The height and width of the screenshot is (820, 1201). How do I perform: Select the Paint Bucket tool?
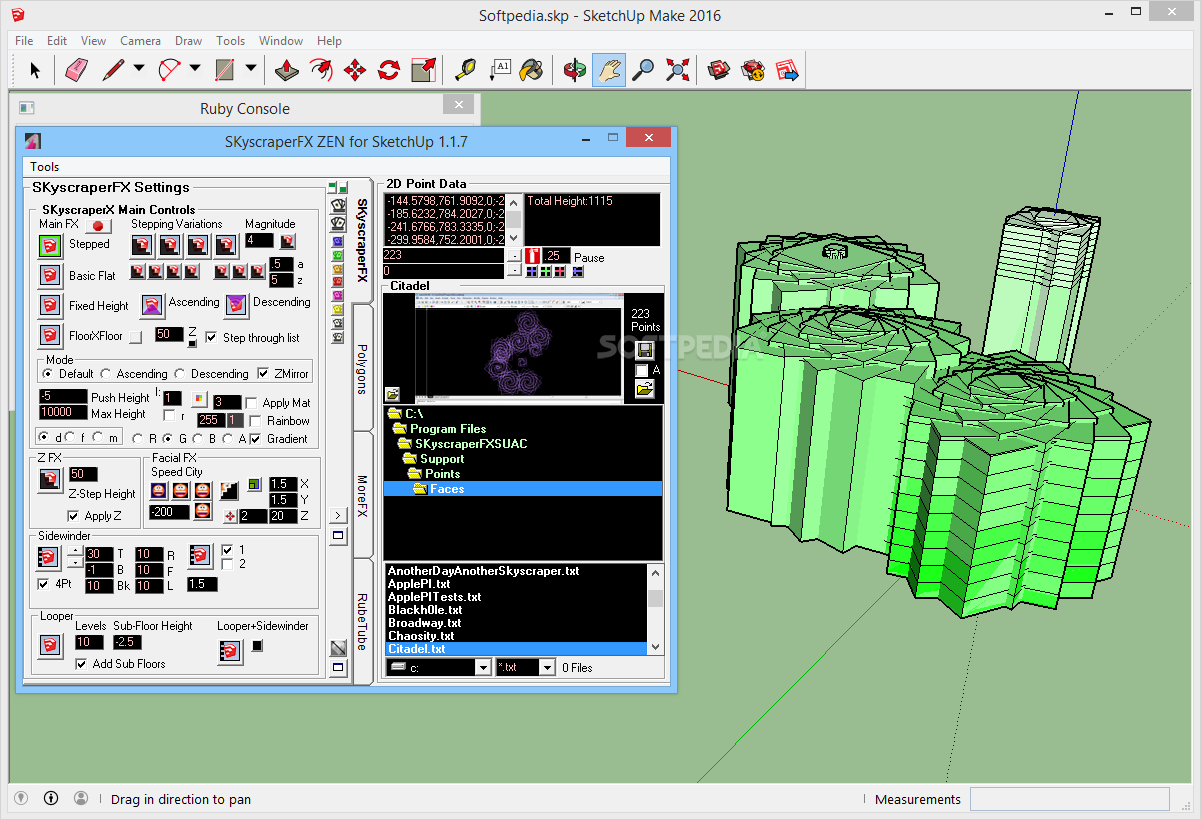pyautogui.click(x=533, y=70)
